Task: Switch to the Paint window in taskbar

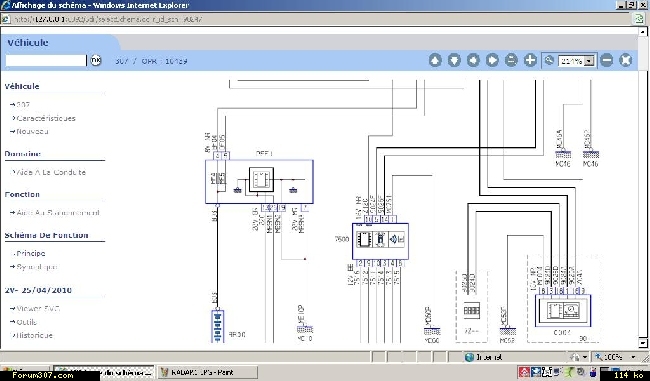Action: click(207, 373)
